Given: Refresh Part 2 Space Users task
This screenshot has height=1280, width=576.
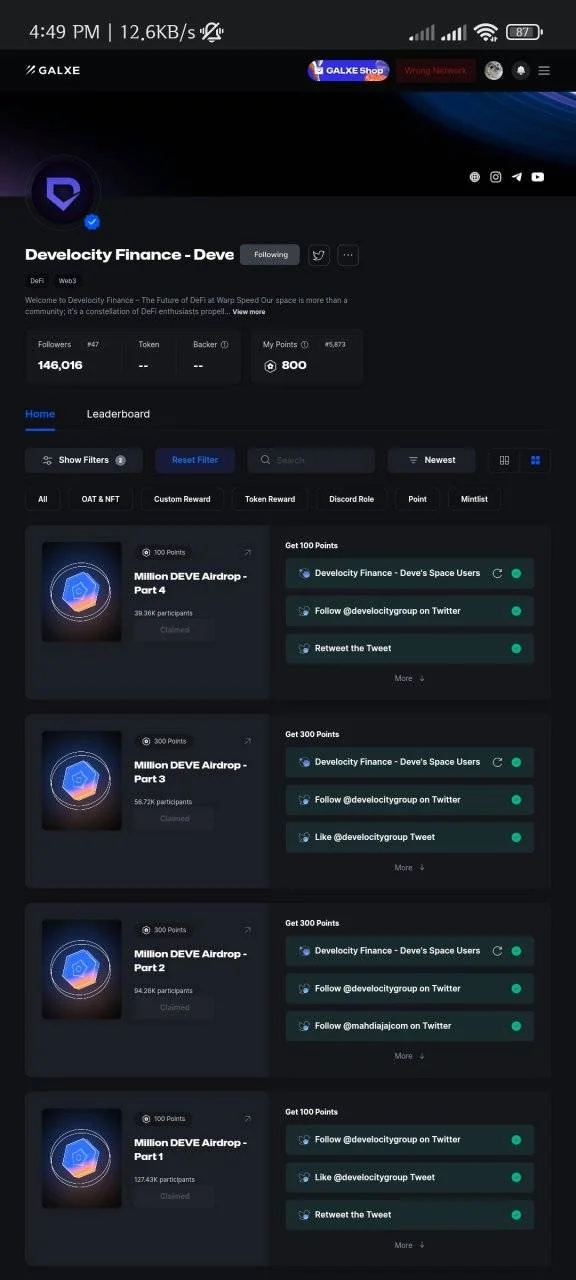Looking at the screenshot, I should 497,951.
